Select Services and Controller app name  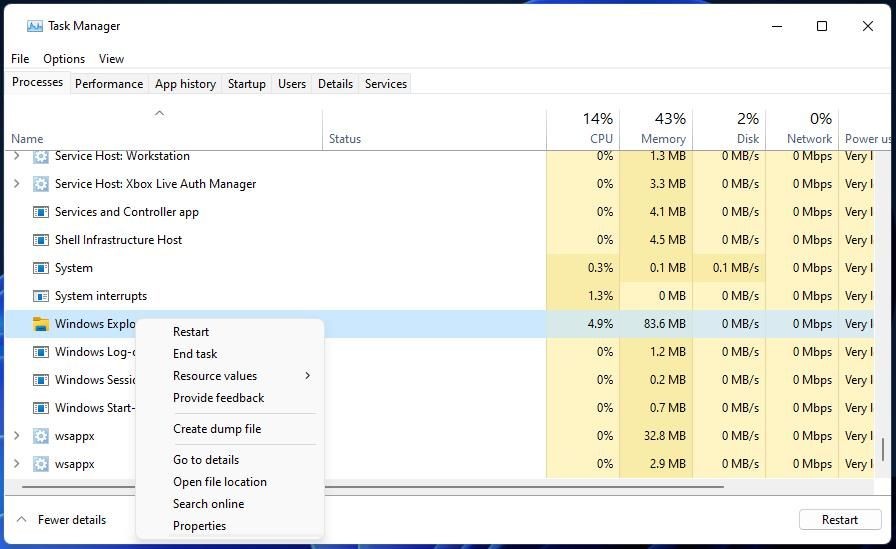[126, 212]
